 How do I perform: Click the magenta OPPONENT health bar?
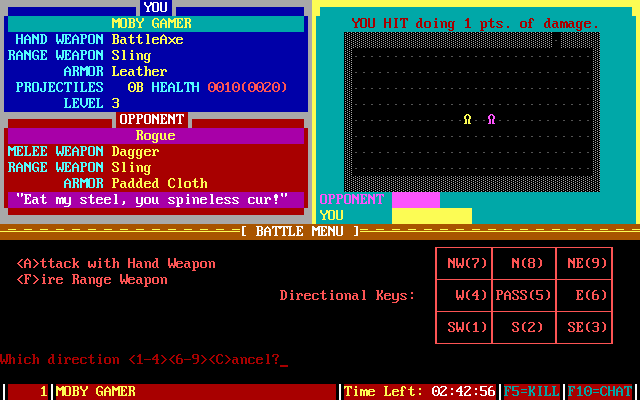click(415, 199)
